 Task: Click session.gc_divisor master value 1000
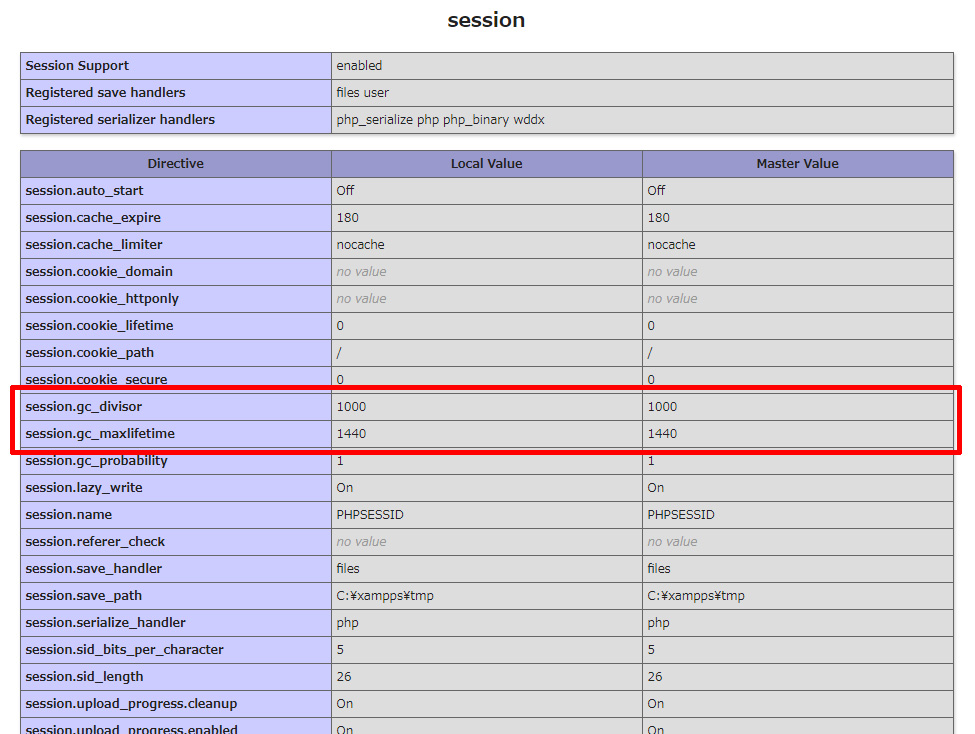point(662,407)
